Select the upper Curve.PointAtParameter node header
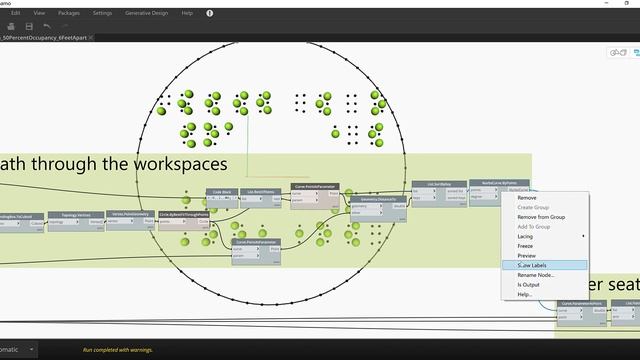Screen dimensions: 640x360 315,187
